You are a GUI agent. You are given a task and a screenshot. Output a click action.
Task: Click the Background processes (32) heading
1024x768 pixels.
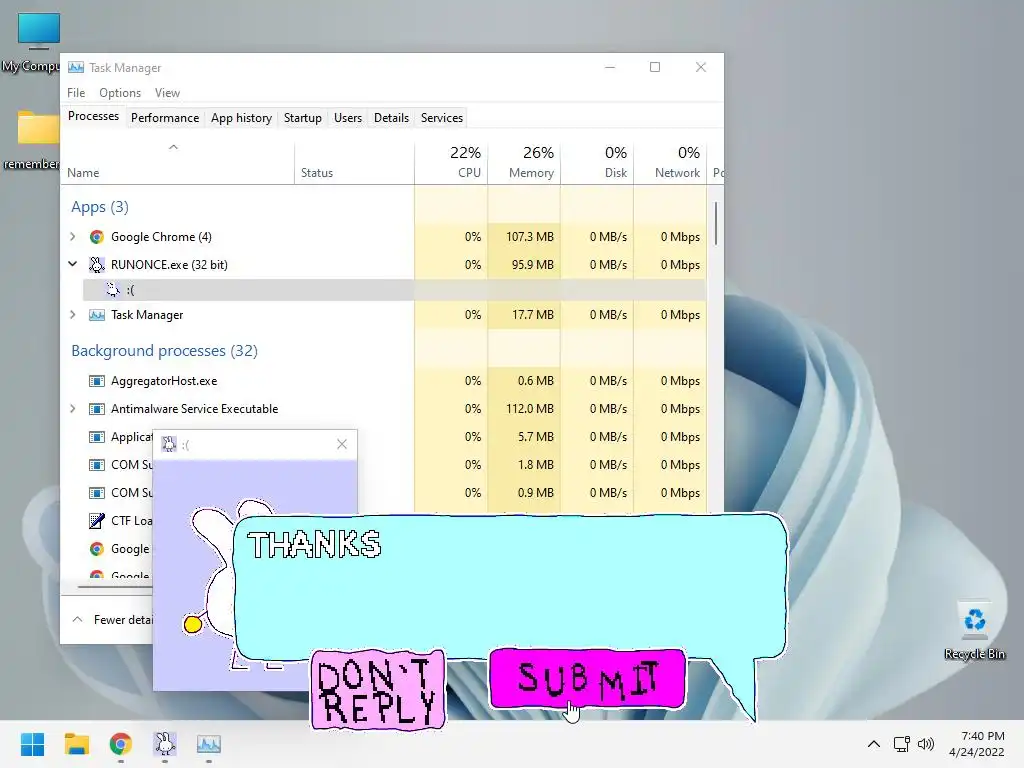(x=165, y=351)
